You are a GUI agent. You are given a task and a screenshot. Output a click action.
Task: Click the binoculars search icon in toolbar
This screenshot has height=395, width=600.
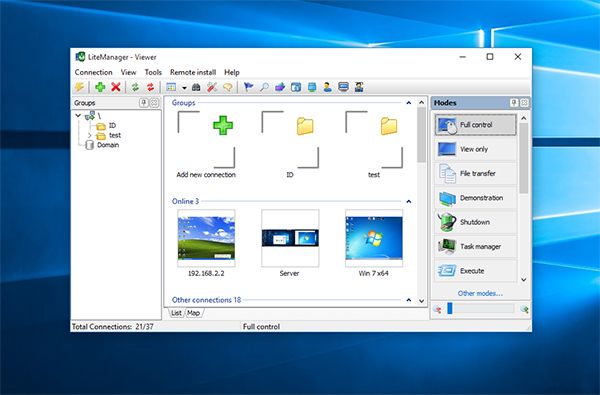tap(196, 87)
